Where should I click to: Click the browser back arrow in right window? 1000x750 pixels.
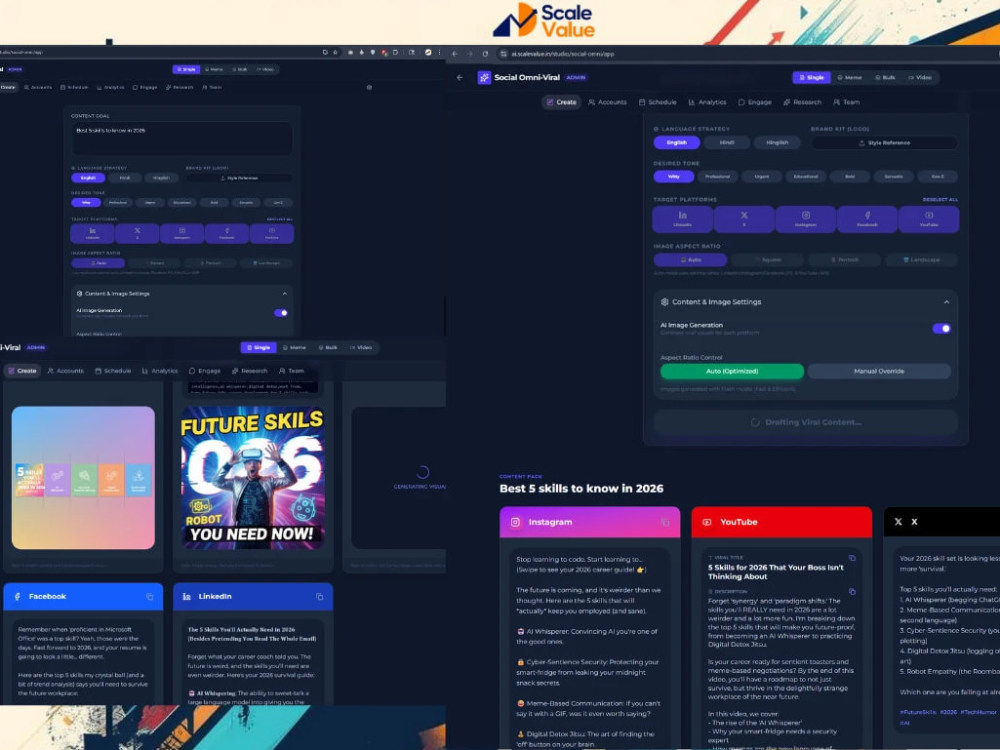point(455,54)
